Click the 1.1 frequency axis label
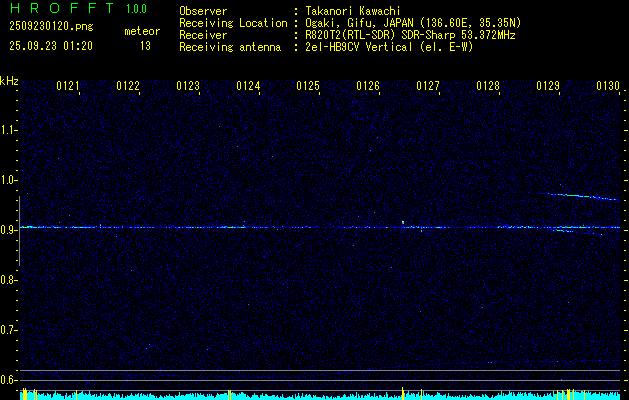 [9, 130]
